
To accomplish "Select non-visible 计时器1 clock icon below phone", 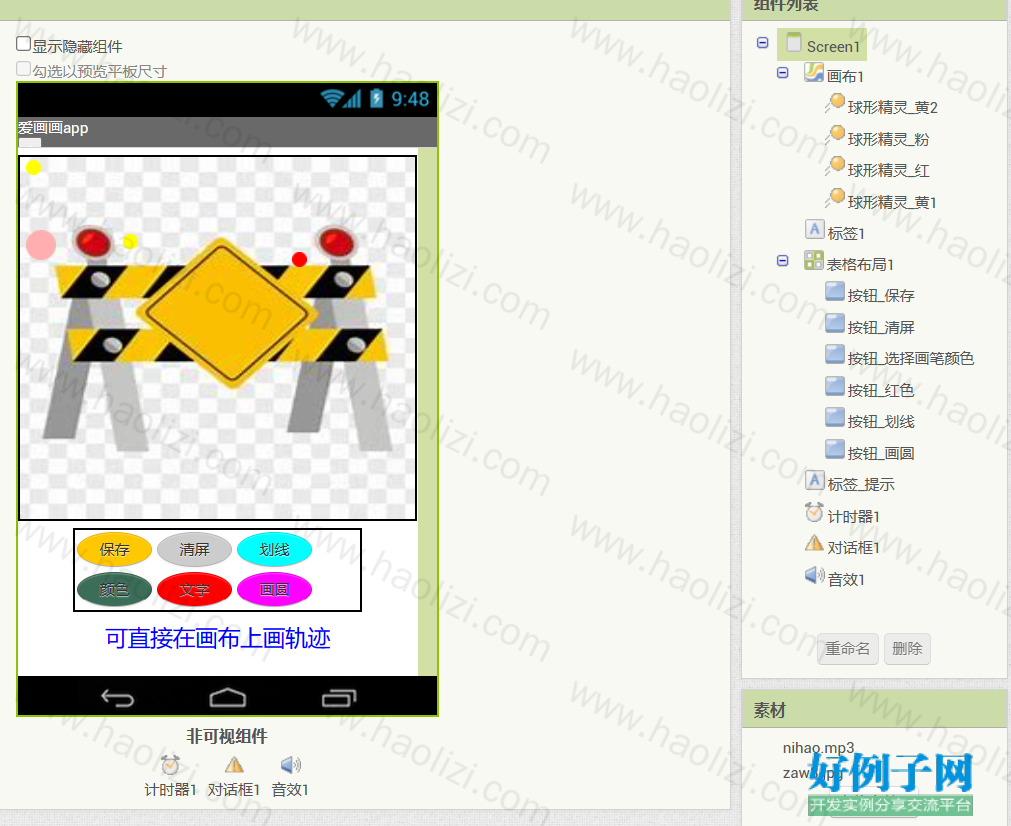I will click(170, 765).
